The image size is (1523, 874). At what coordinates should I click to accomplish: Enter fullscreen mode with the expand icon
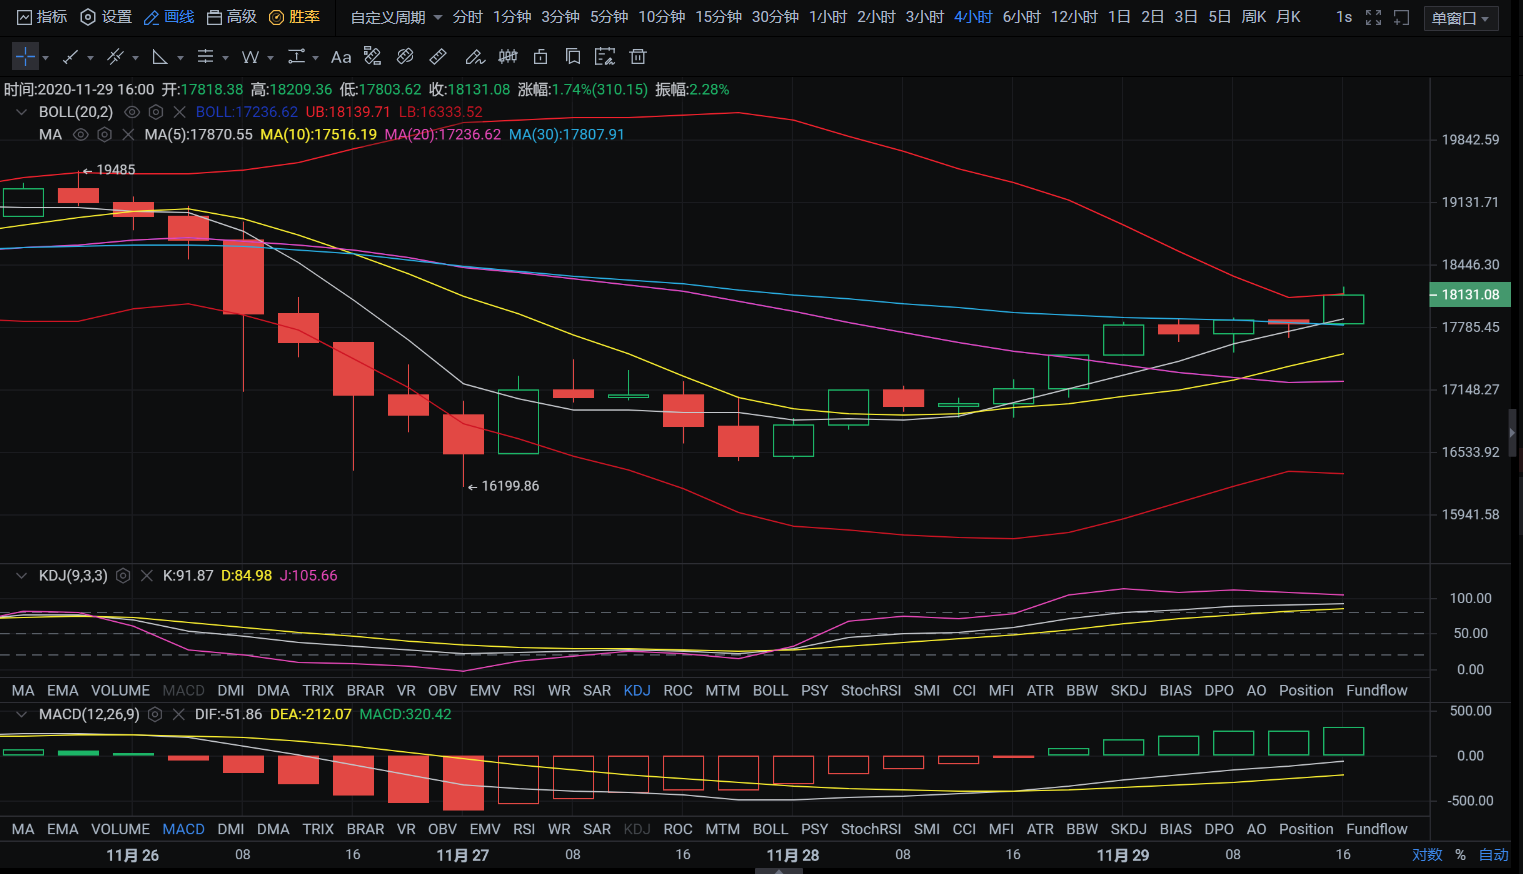coord(1373,17)
